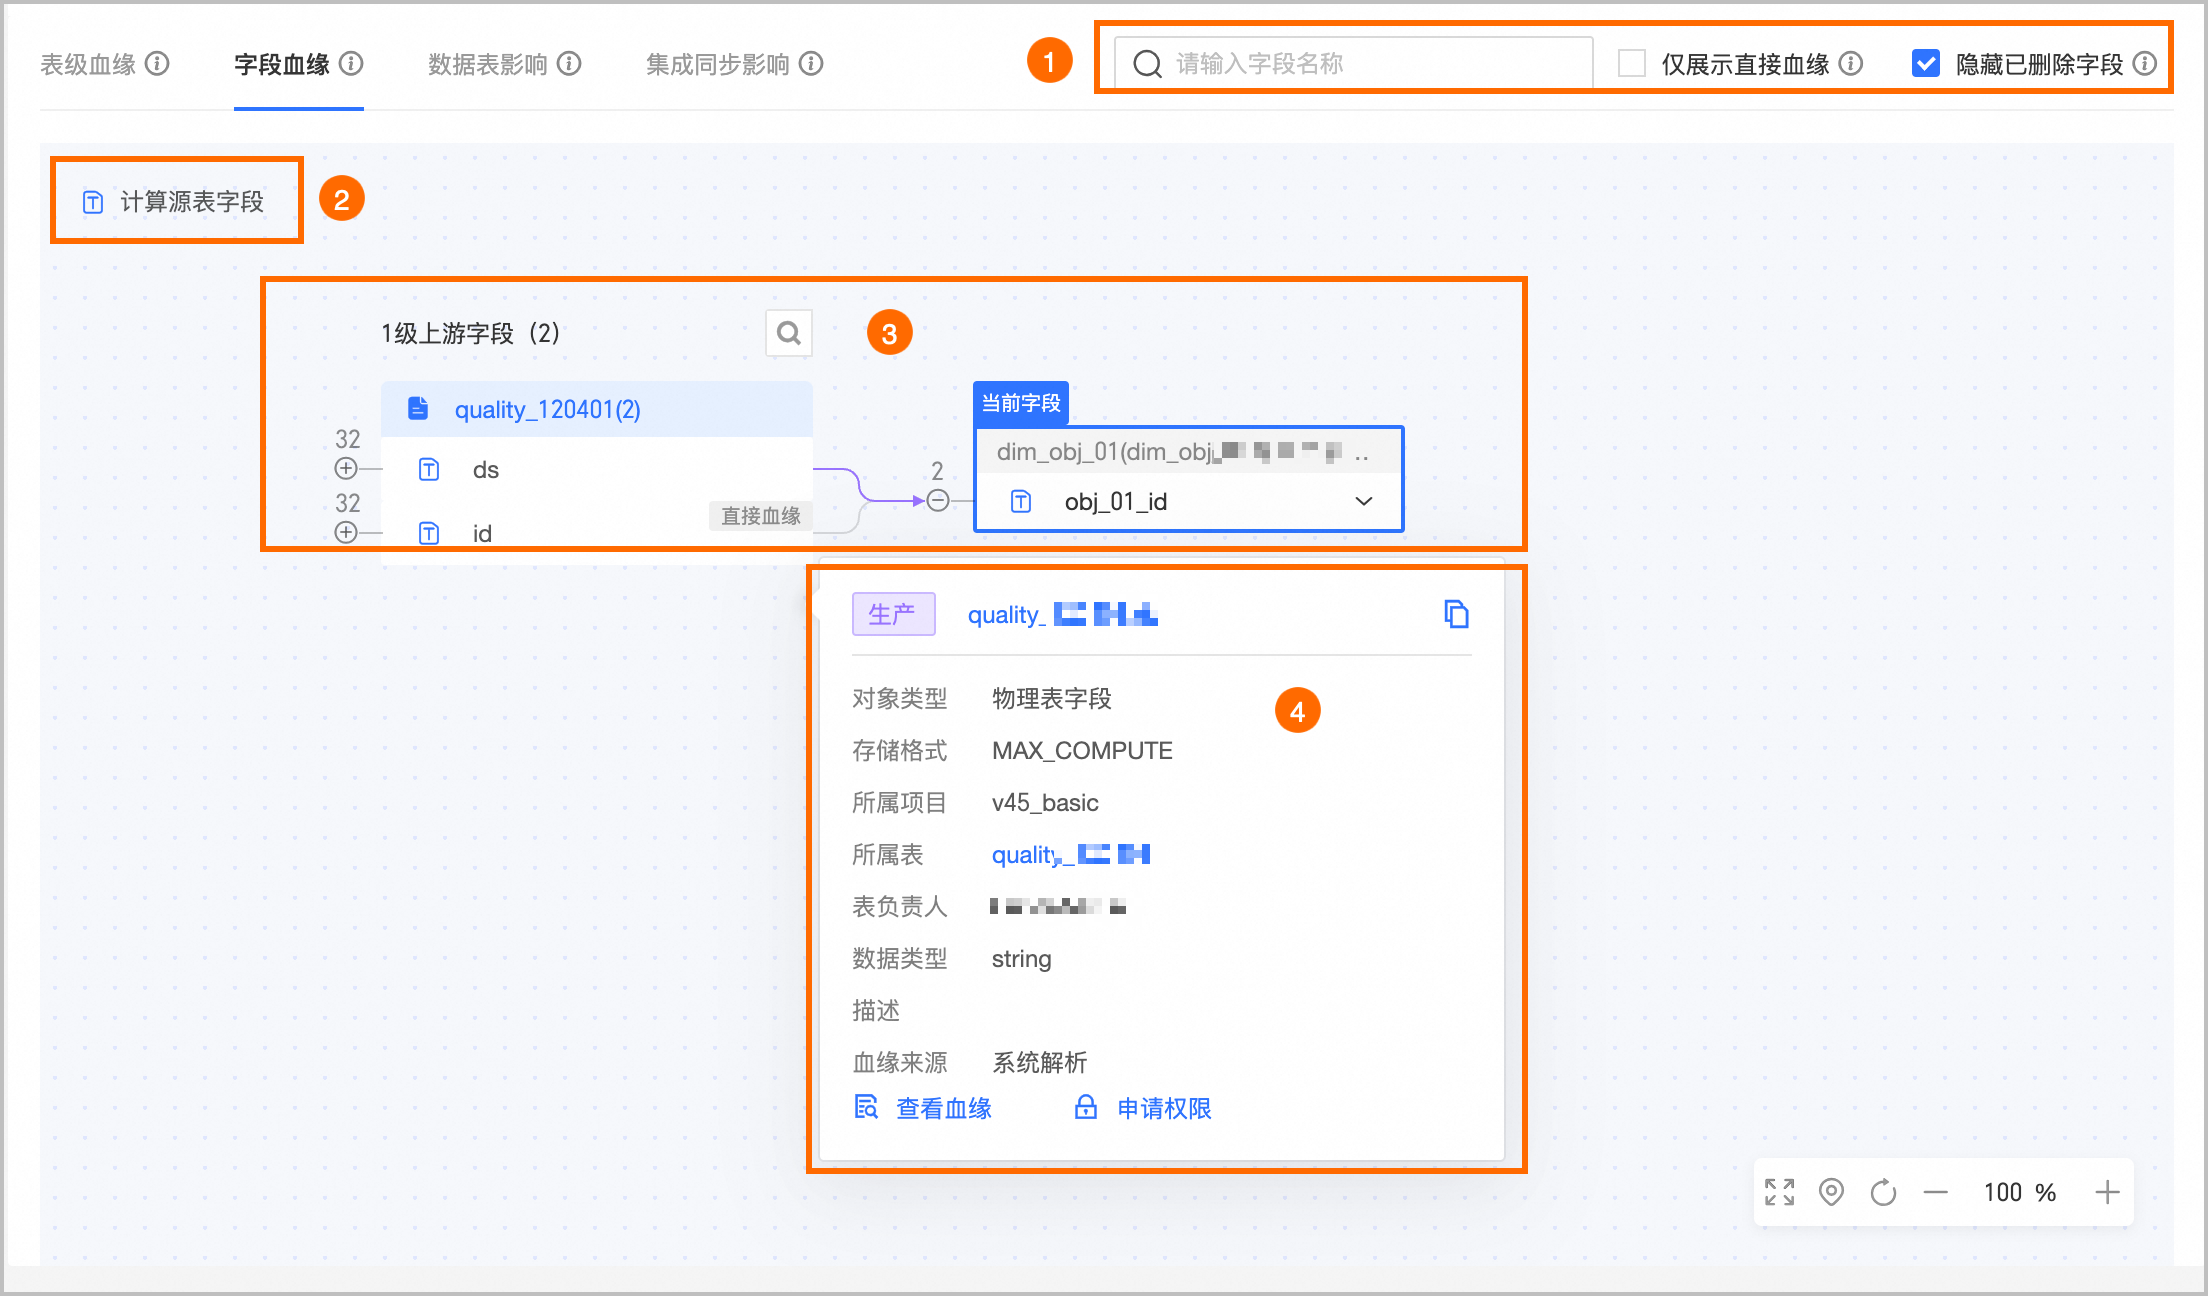
Task: Click the refresh lineage canvas icon
Action: tap(1883, 1192)
